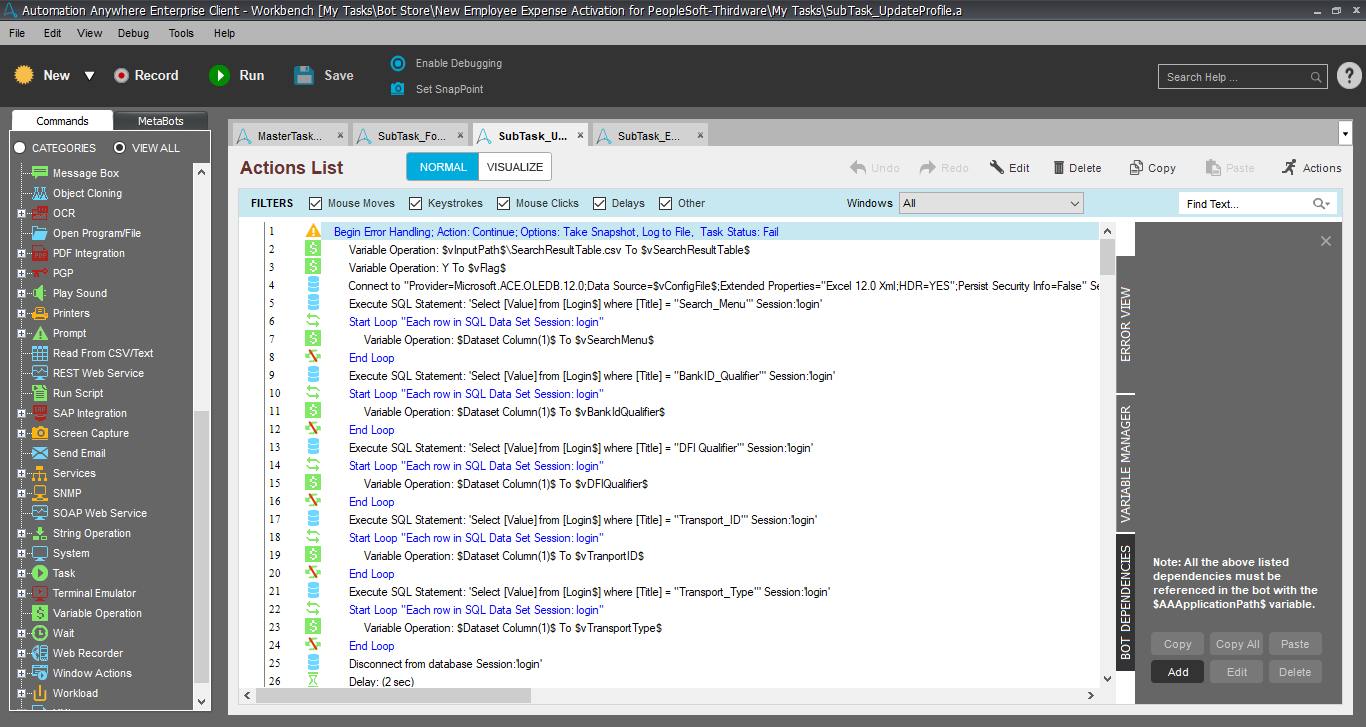Open the New button dropdown arrow

coord(89,76)
